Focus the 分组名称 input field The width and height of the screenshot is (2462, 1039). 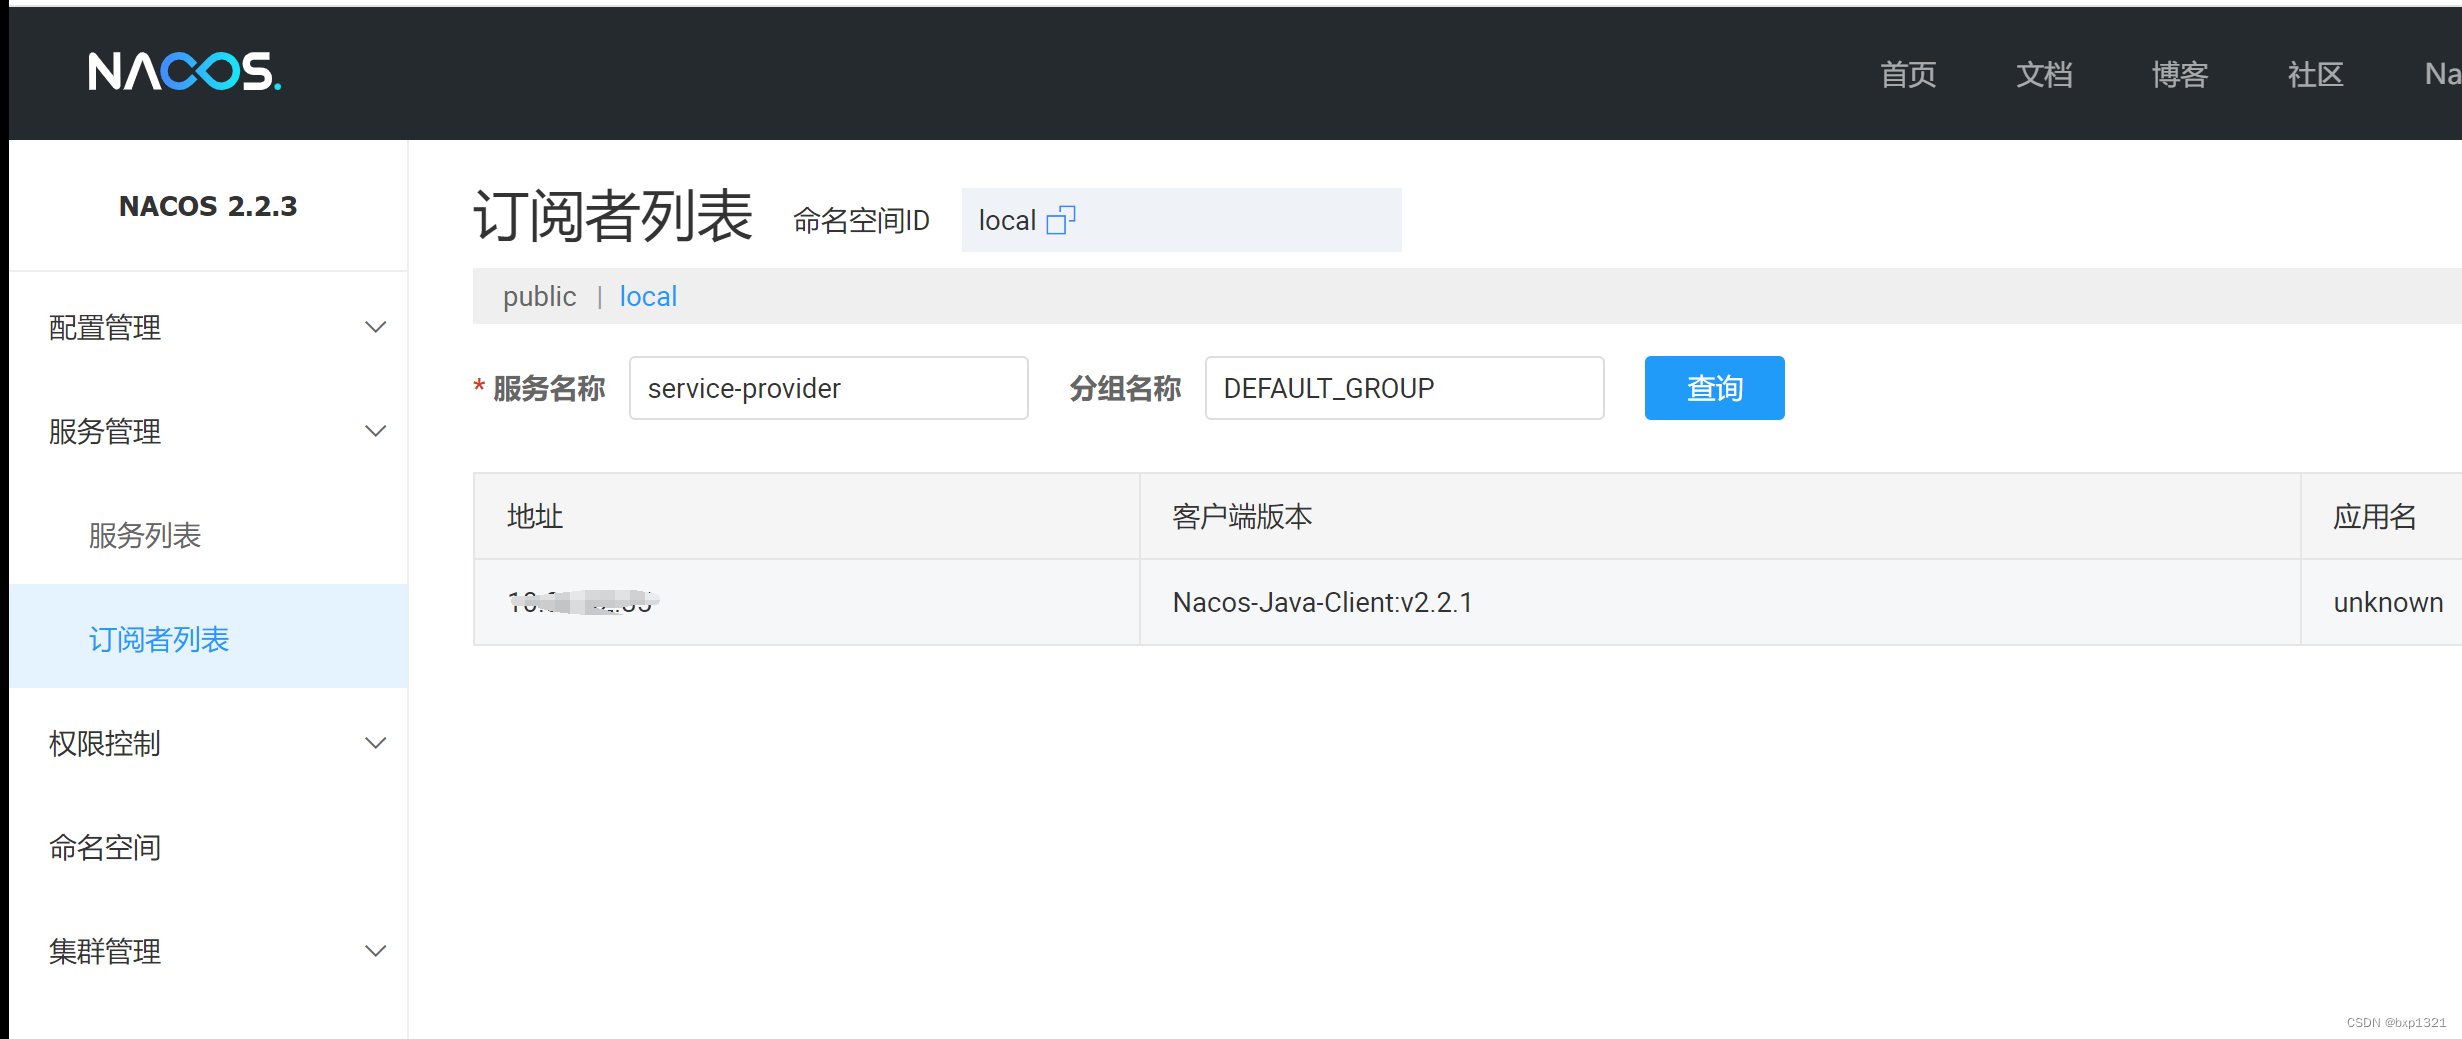click(1405, 388)
